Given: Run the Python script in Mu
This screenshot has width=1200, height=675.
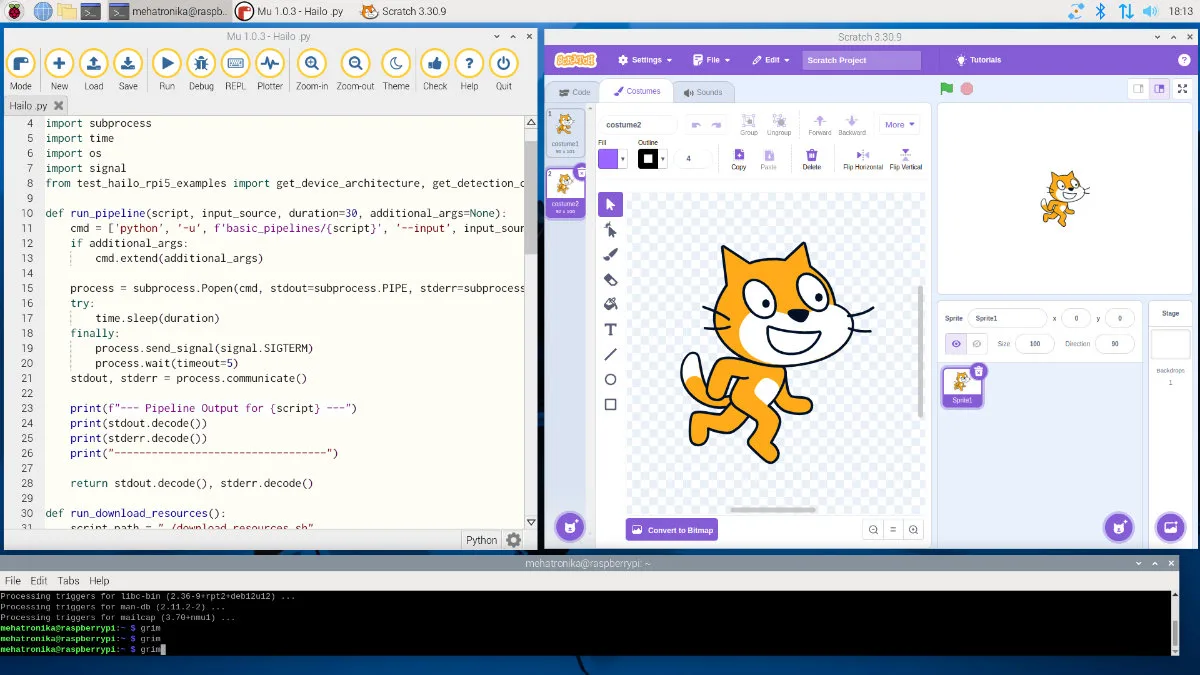Looking at the screenshot, I should tap(167, 70).
